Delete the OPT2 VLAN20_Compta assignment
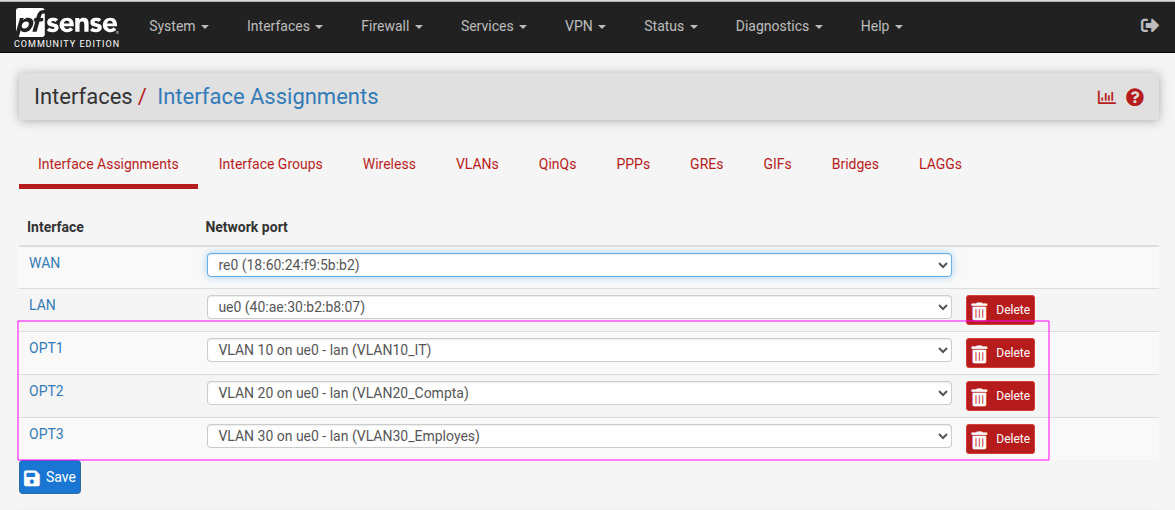1175x510 pixels. (x=999, y=396)
